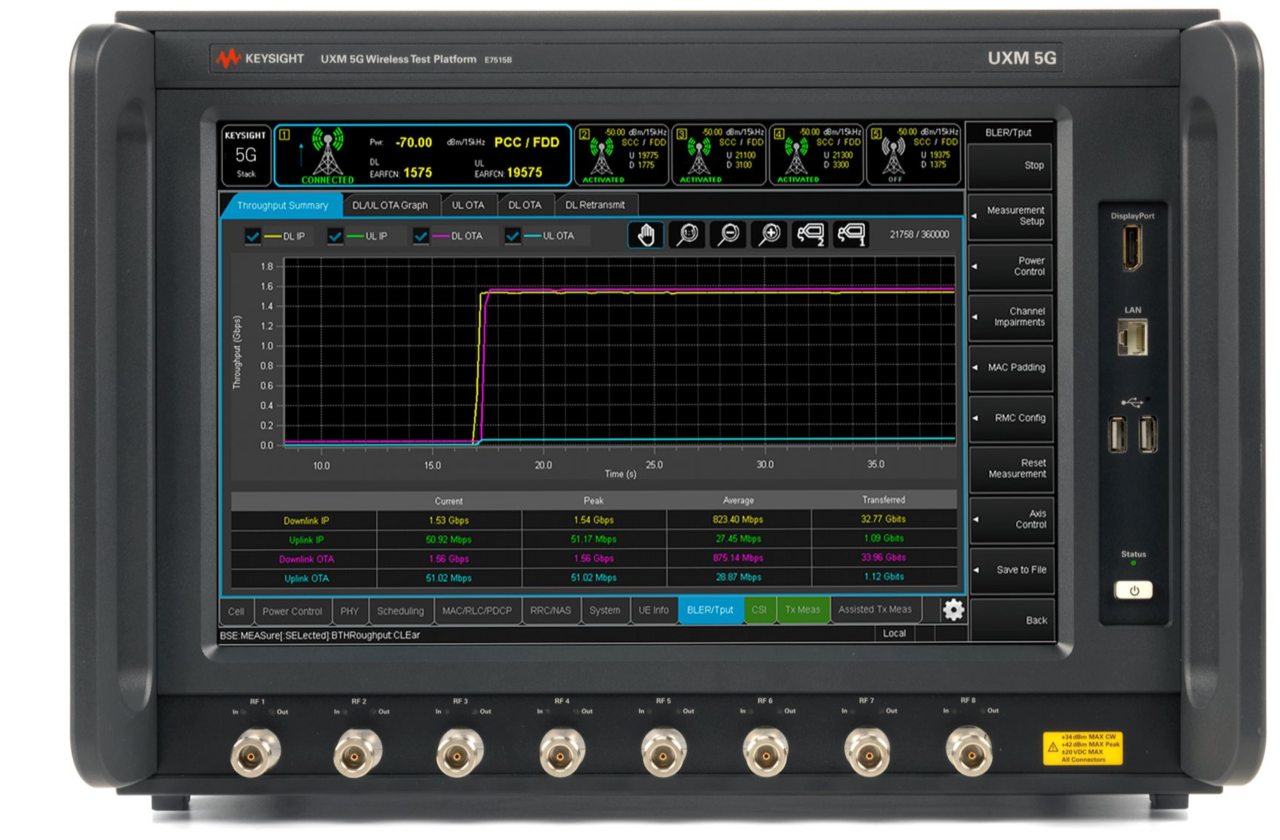This screenshot has height=840, width=1280.
Task: Activate the marker 2 icon
Action: tap(809, 235)
